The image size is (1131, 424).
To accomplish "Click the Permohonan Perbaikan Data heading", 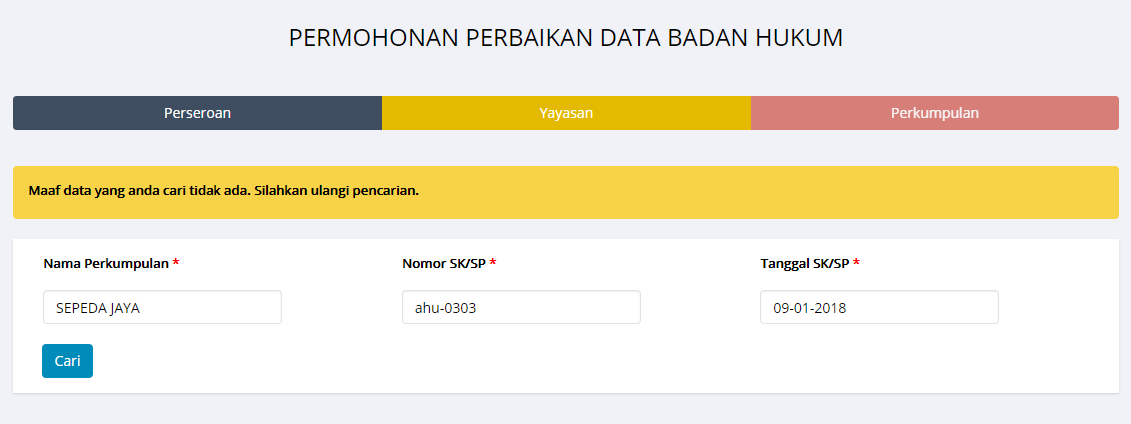I will click(565, 38).
